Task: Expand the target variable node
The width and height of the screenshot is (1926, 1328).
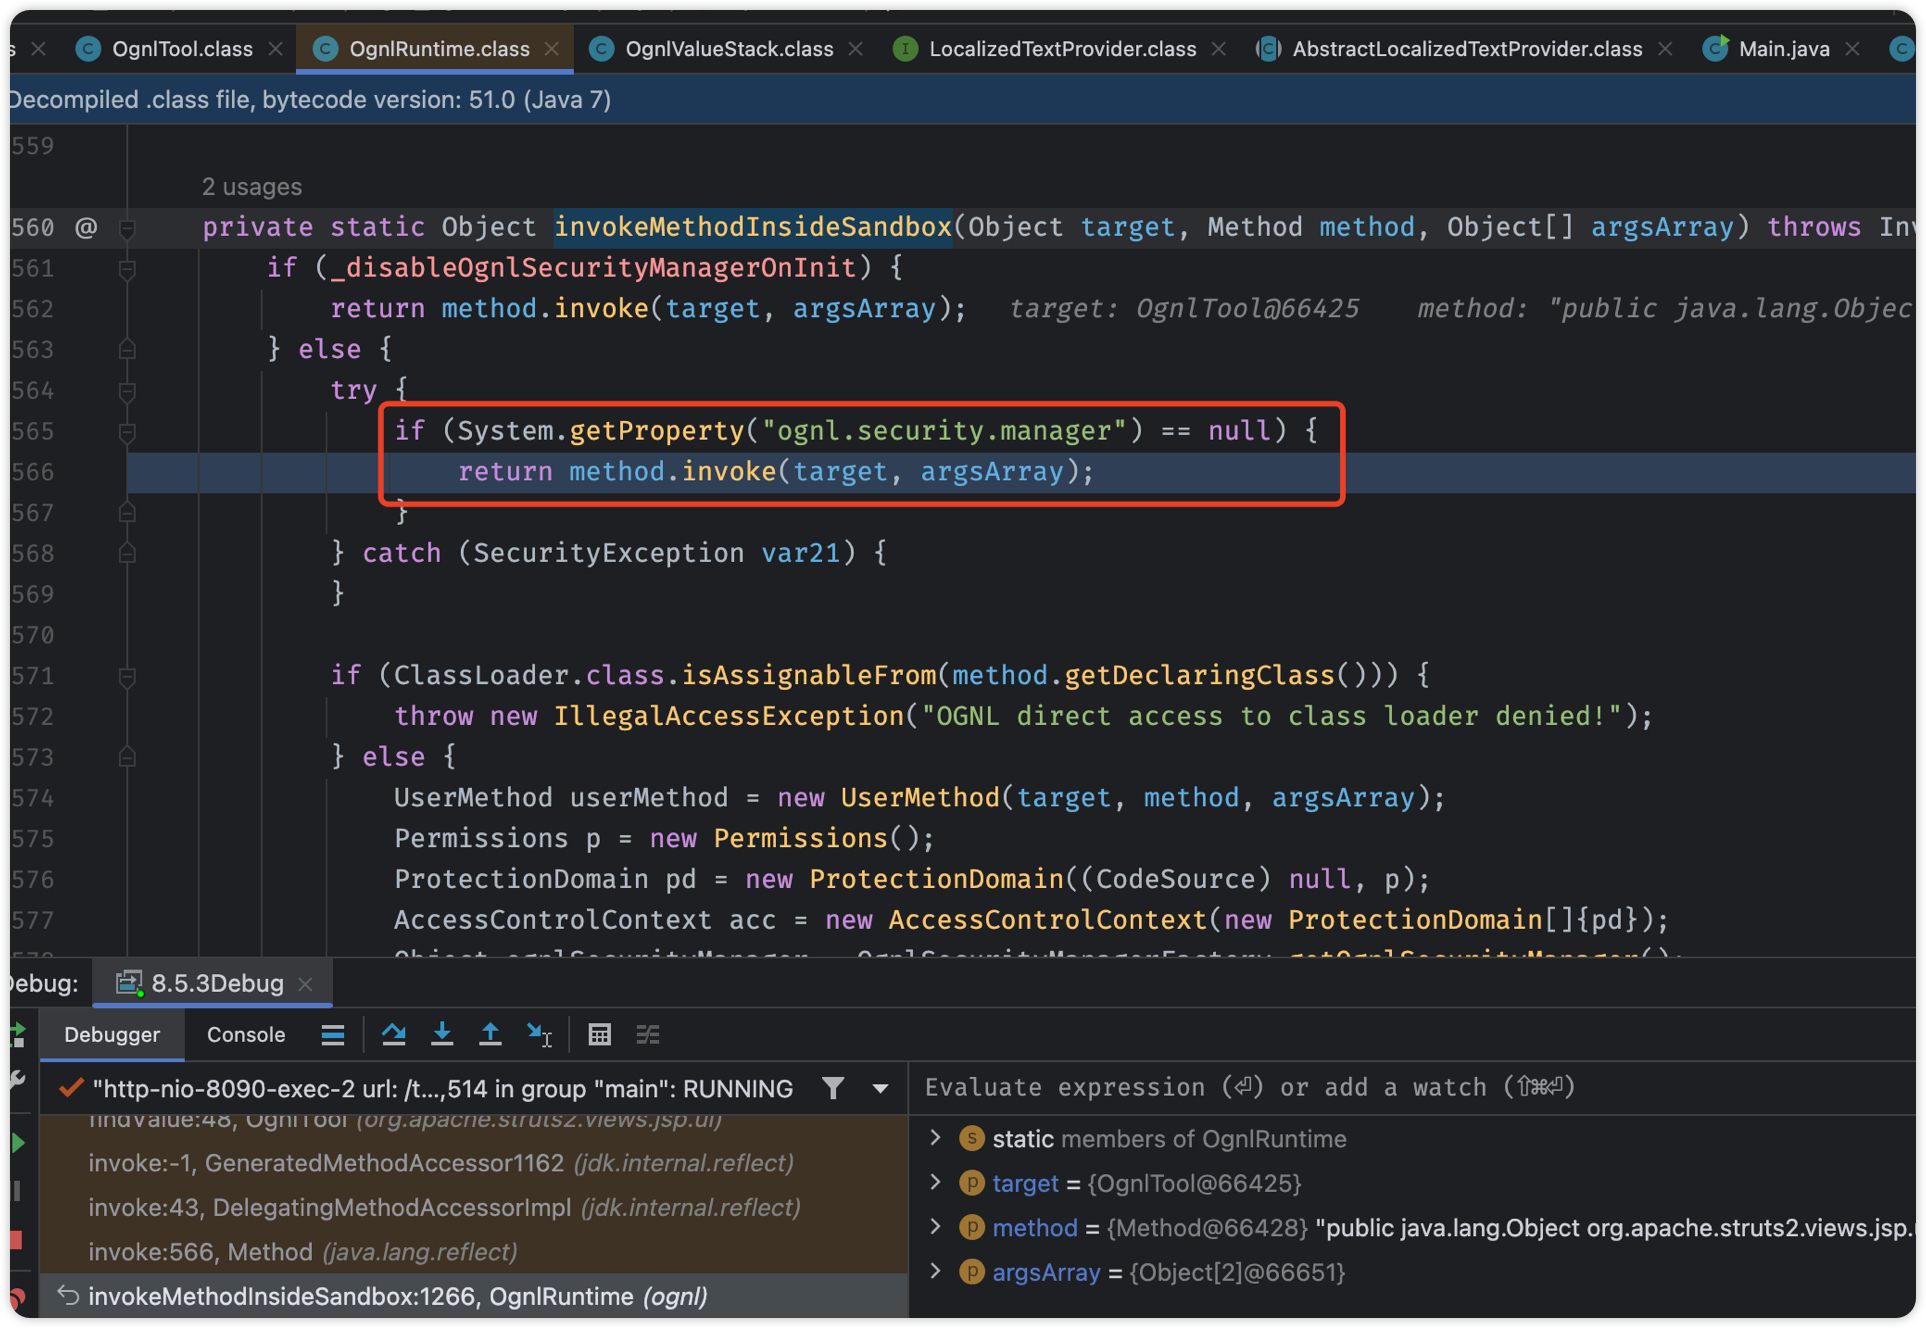Action: tap(935, 1183)
